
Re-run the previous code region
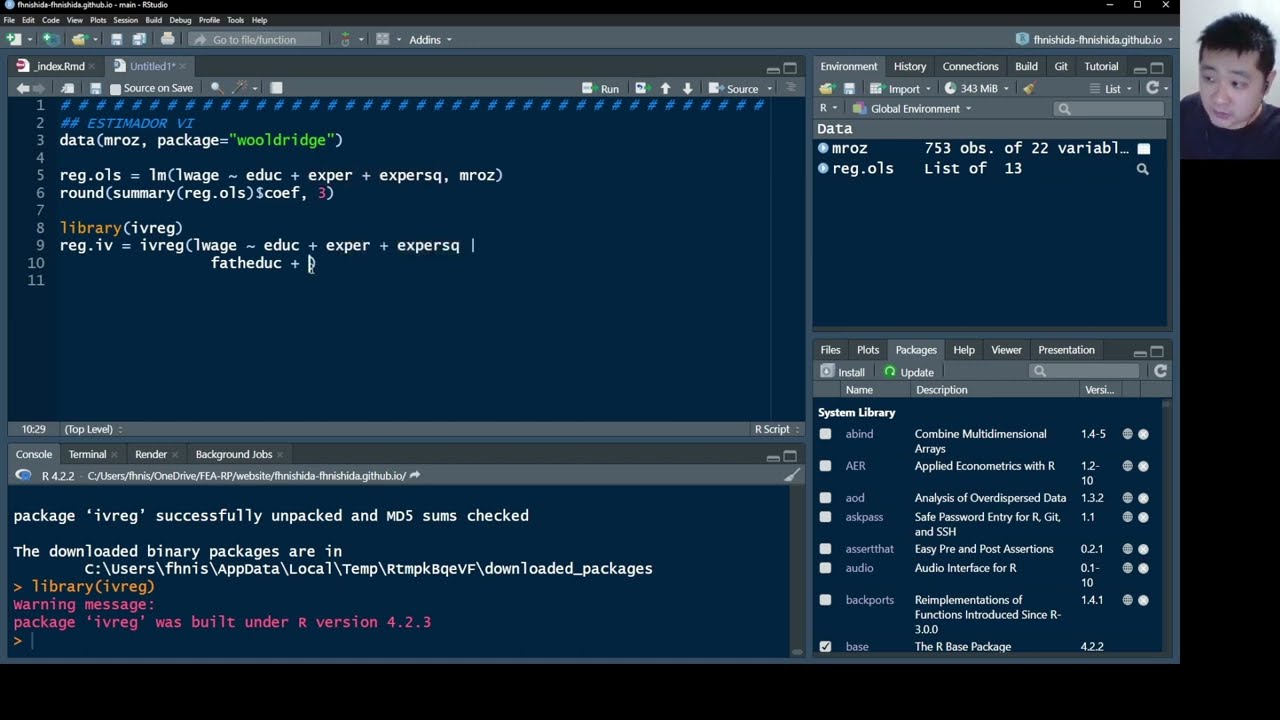click(641, 88)
